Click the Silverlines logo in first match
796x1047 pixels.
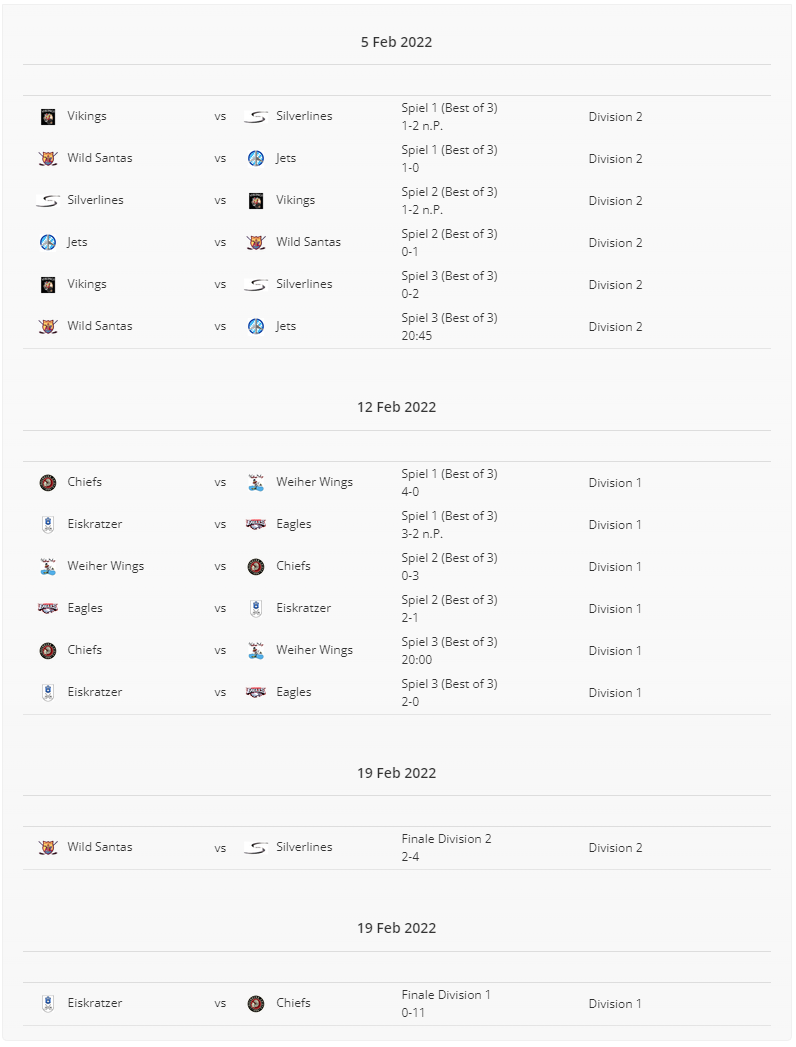click(x=256, y=117)
